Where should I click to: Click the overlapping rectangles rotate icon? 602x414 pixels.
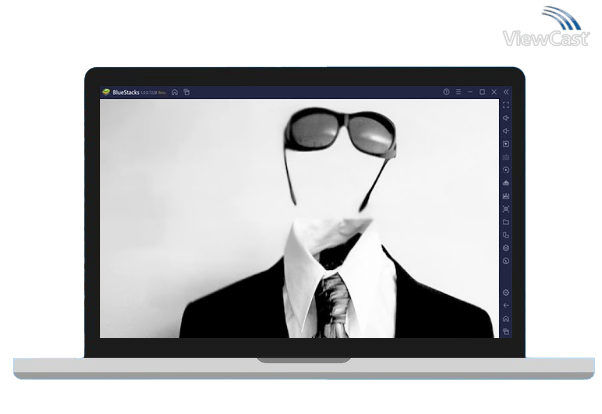pos(506,235)
